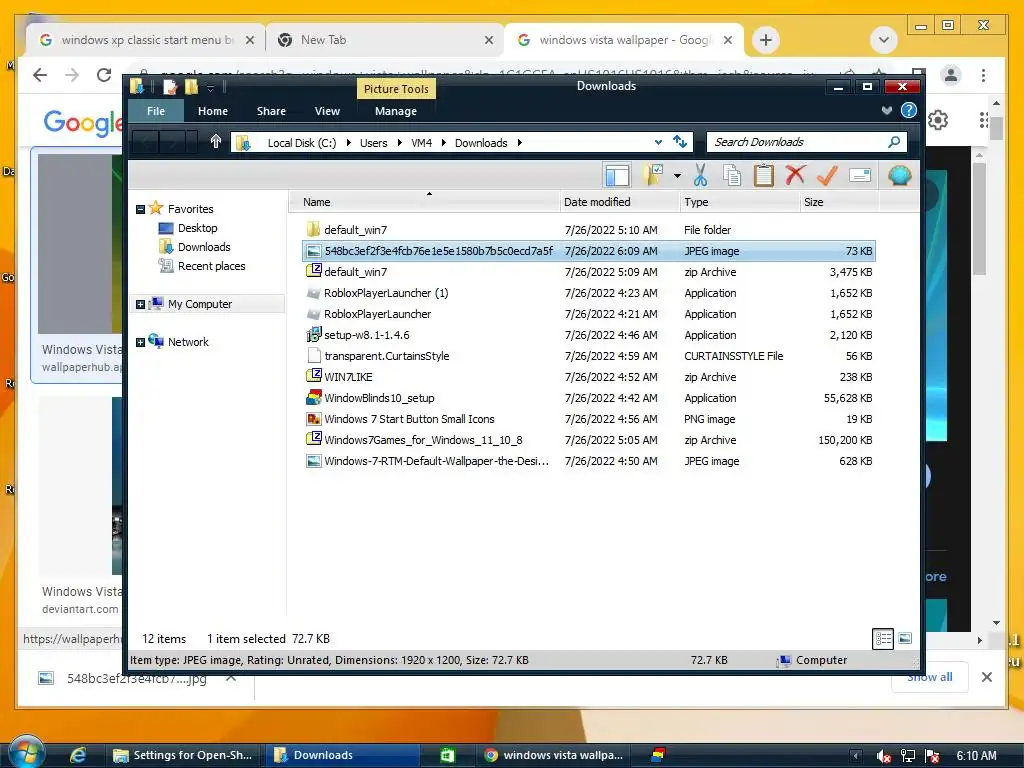Click the Windows Start orb
This screenshot has width=1024, height=768.
pos(26,753)
